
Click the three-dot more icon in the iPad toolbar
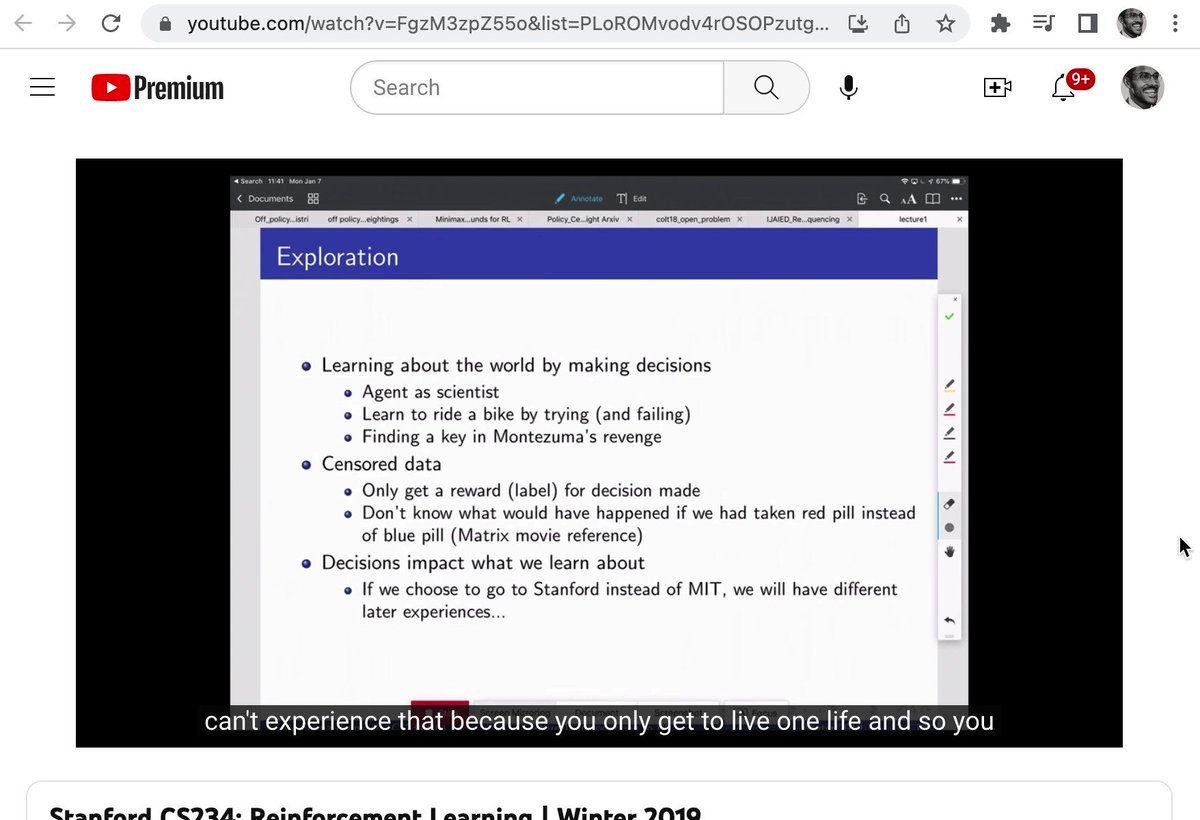[956, 199]
